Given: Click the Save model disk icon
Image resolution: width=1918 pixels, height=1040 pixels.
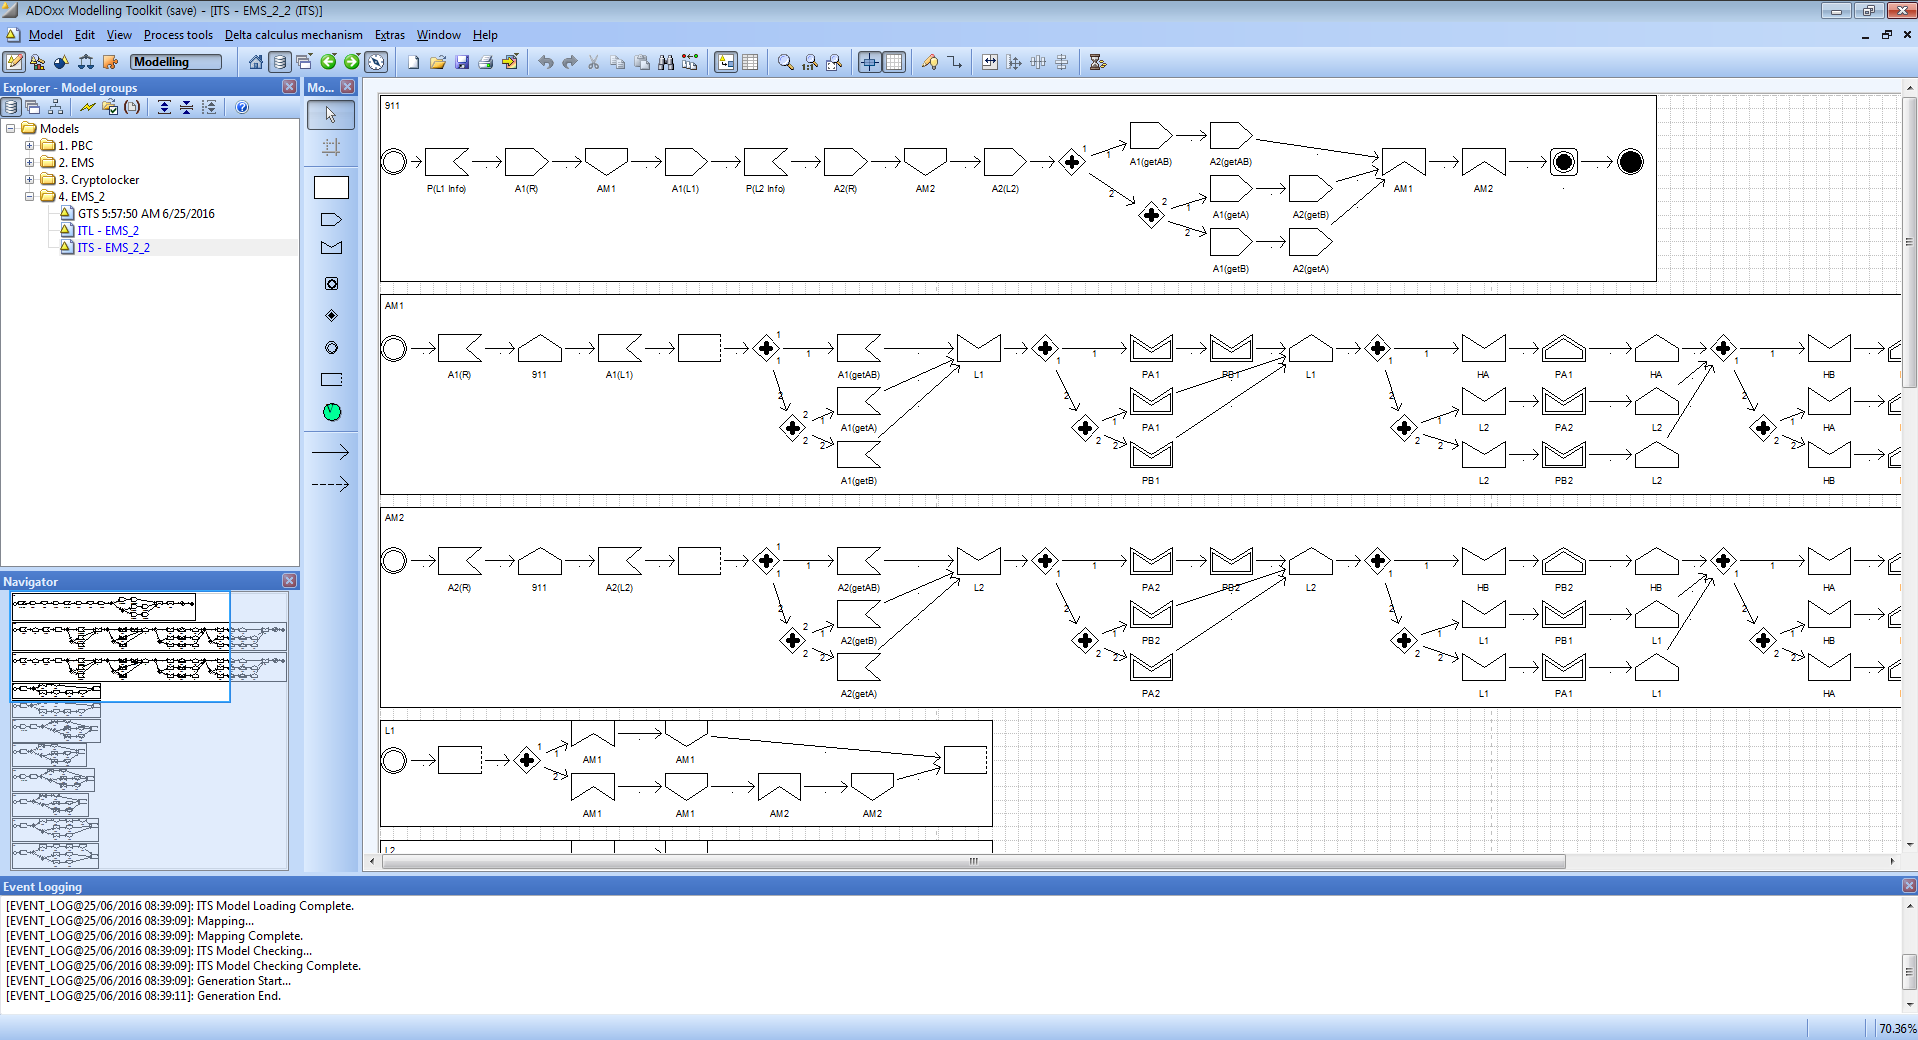Looking at the screenshot, I should (462, 62).
